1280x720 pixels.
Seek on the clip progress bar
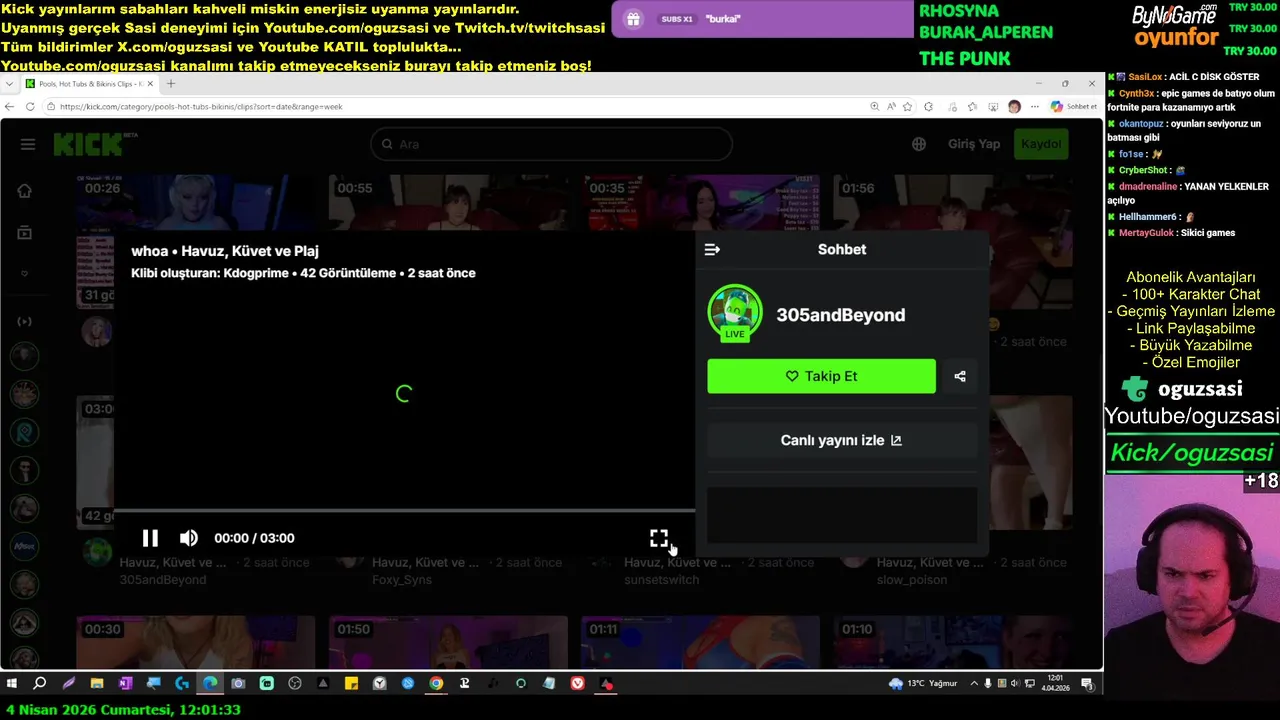[404, 510]
